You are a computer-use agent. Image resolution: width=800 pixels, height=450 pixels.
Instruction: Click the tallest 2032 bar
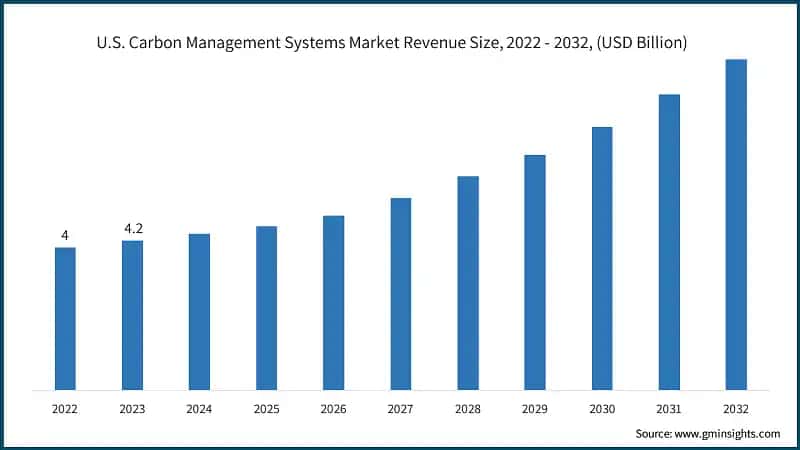point(736,225)
